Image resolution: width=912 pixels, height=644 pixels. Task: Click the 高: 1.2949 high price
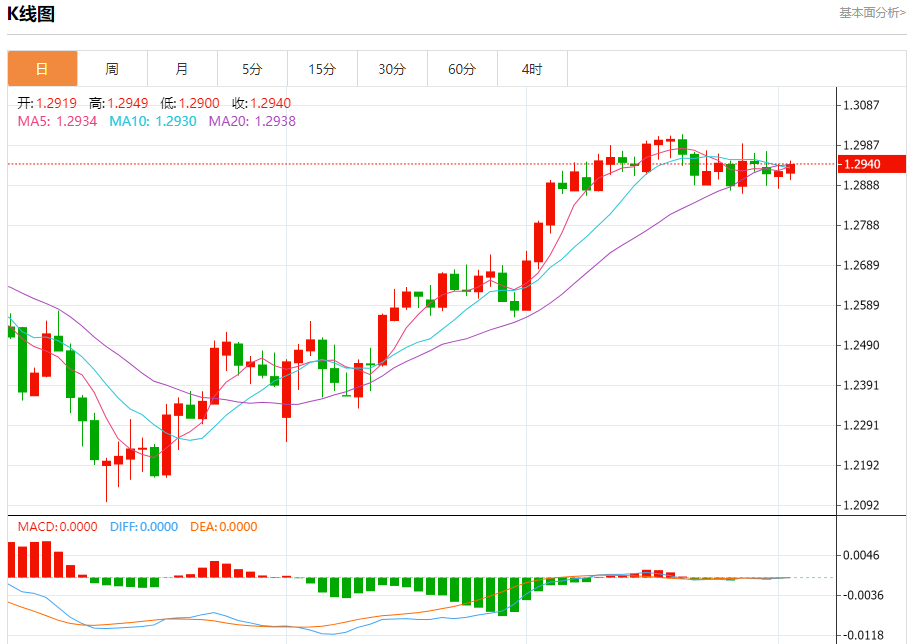coord(119,103)
